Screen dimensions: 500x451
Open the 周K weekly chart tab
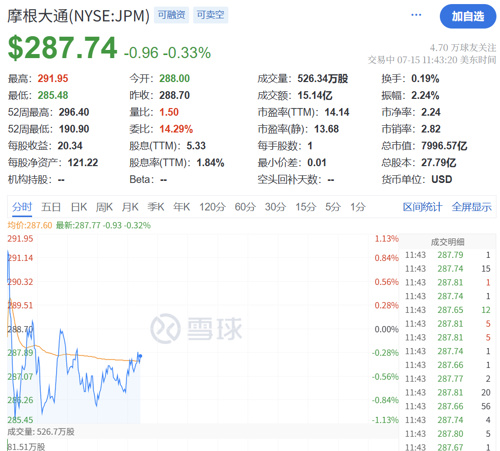[x=104, y=207]
